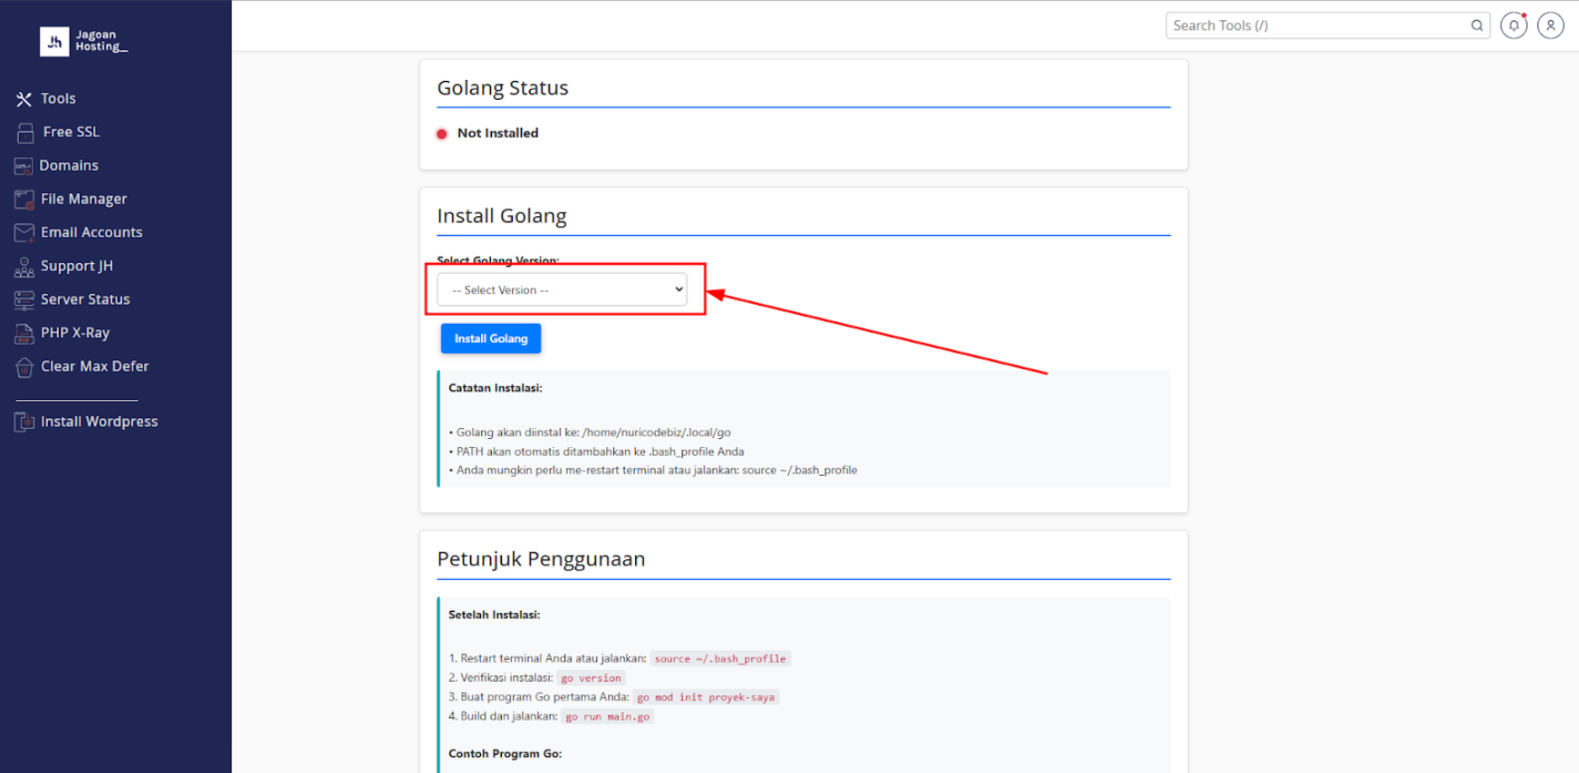Click the 'go version' code snippet
The image size is (1579, 773).
[x=590, y=678]
